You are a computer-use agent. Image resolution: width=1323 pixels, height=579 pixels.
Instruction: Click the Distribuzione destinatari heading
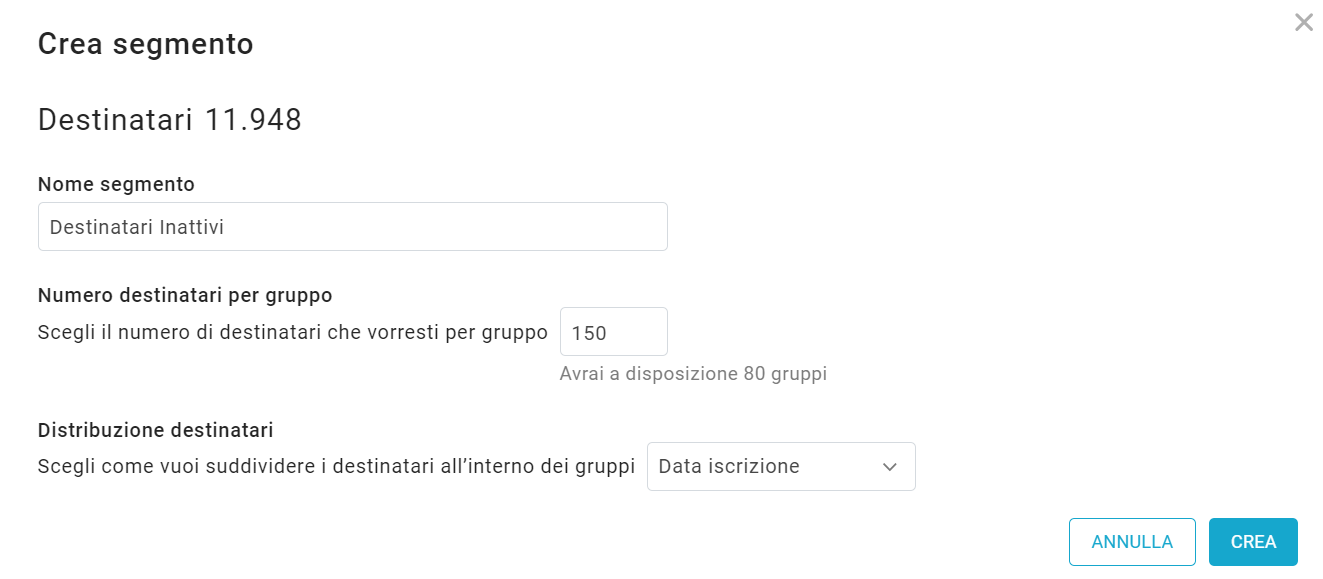point(154,430)
